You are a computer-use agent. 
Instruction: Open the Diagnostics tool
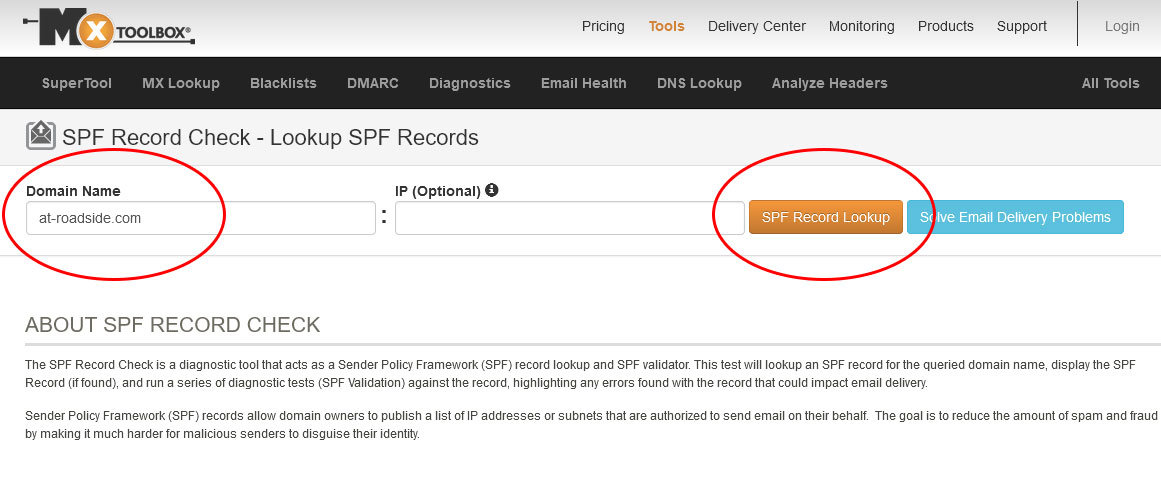(469, 83)
